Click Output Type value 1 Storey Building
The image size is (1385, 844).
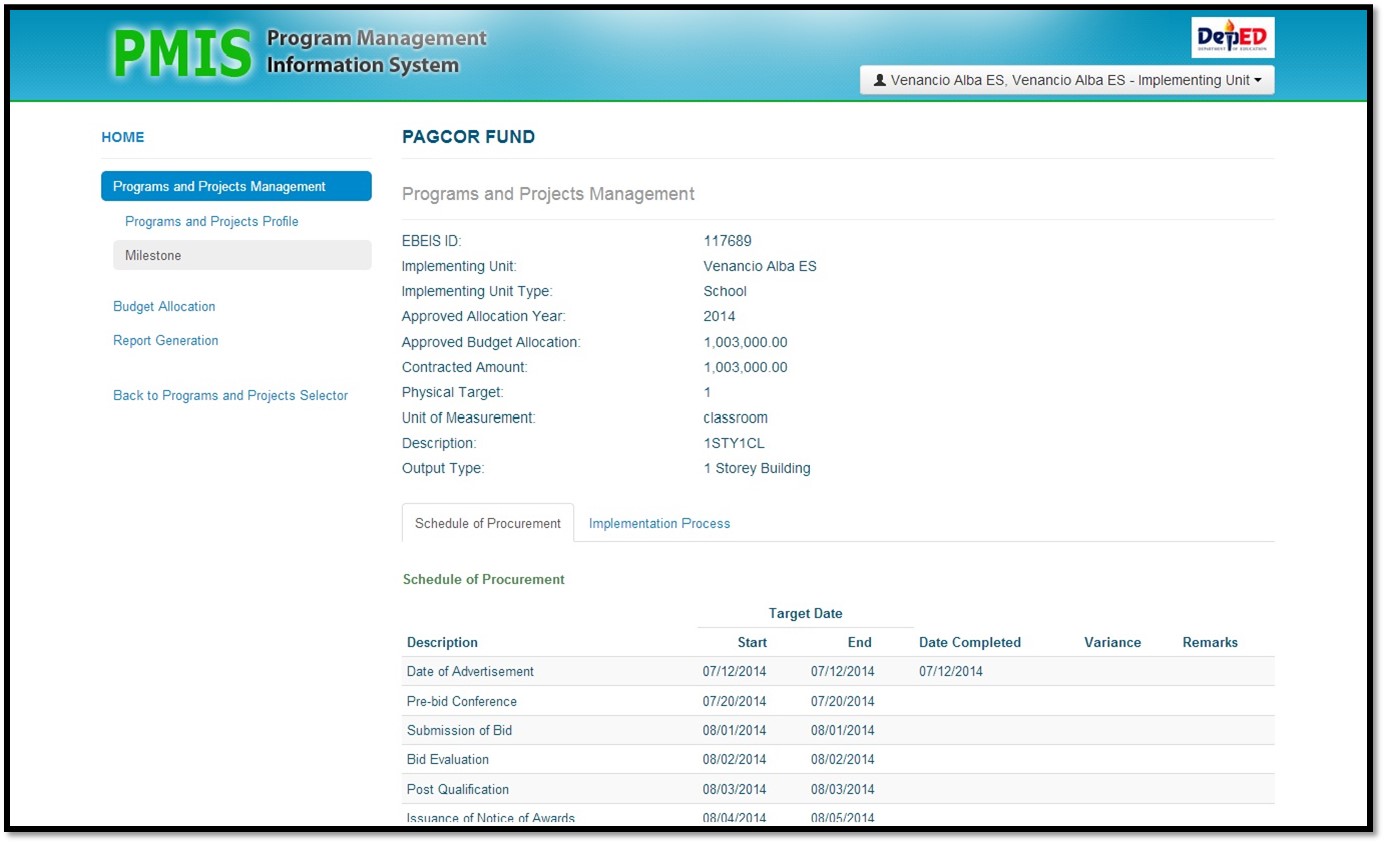click(x=757, y=468)
